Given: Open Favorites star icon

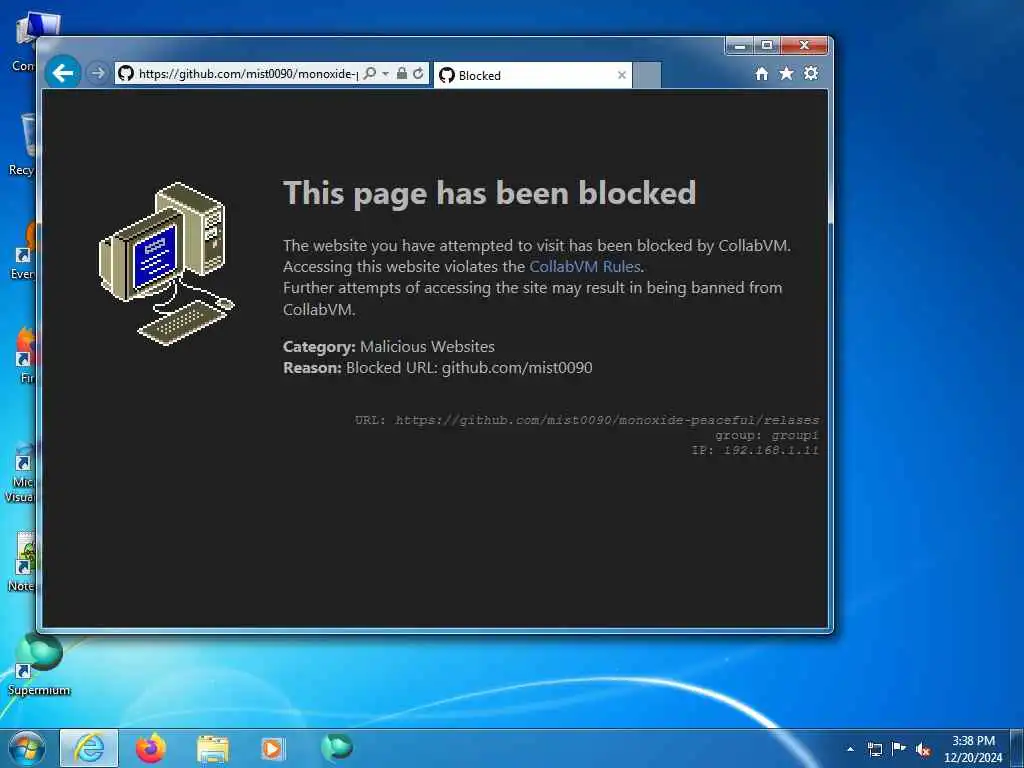Looking at the screenshot, I should (786, 73).
